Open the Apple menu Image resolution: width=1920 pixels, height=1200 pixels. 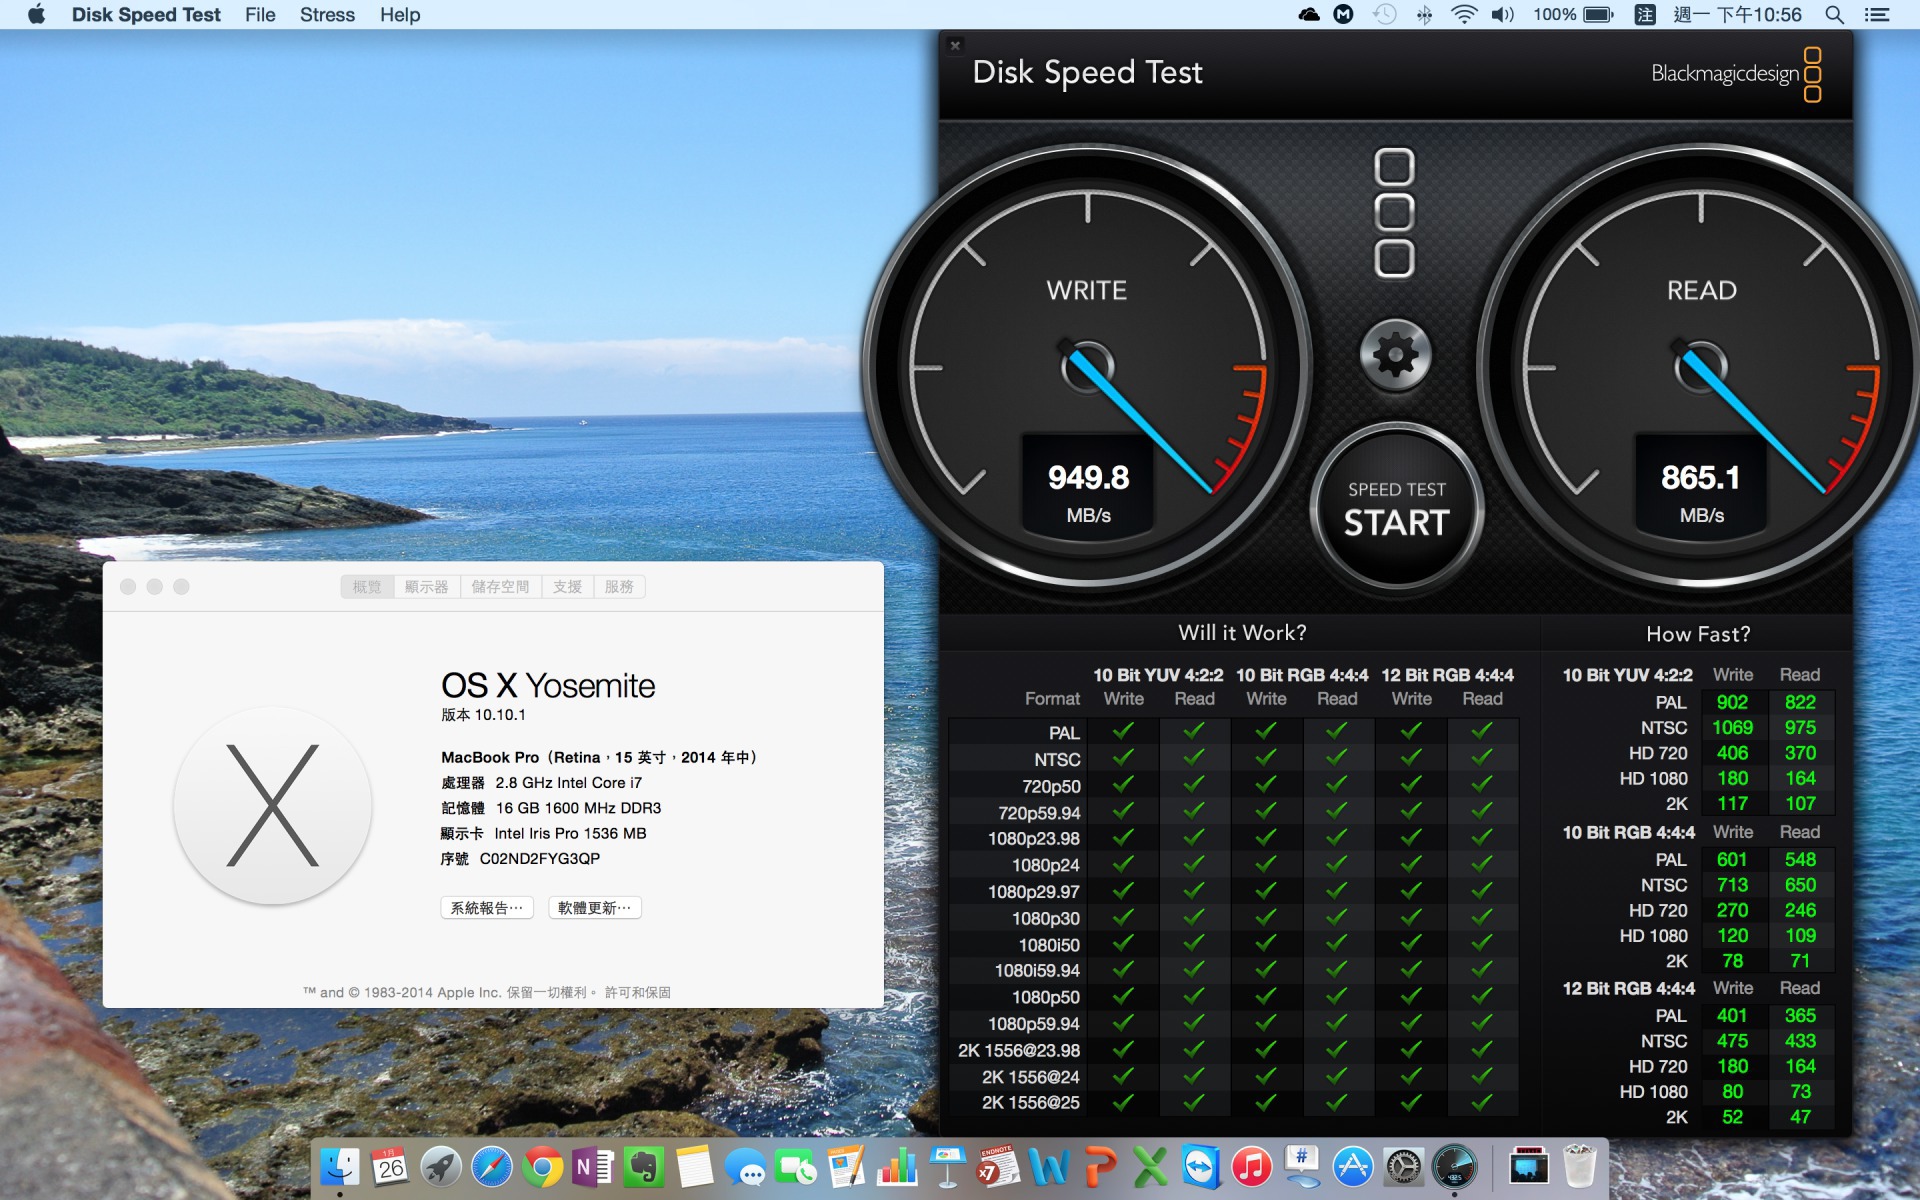pyautogui.click(x=36, y=14)
